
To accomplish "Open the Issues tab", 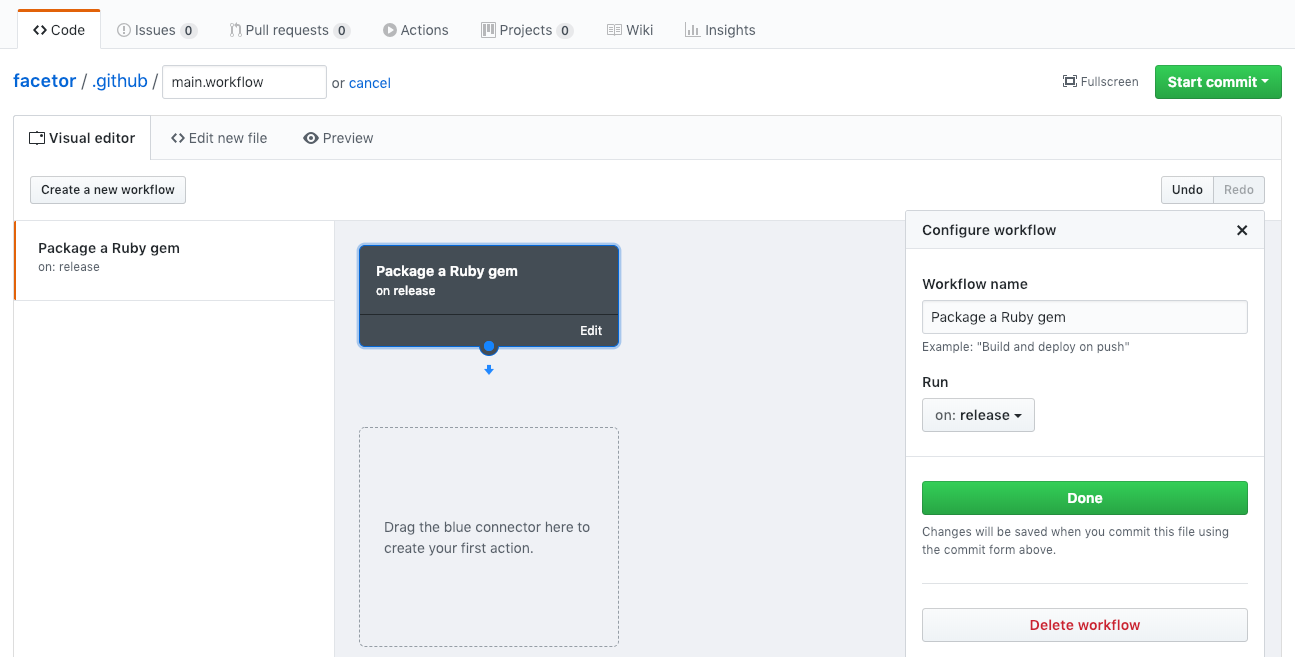I will pyautogui.click(x=157, y=30).
